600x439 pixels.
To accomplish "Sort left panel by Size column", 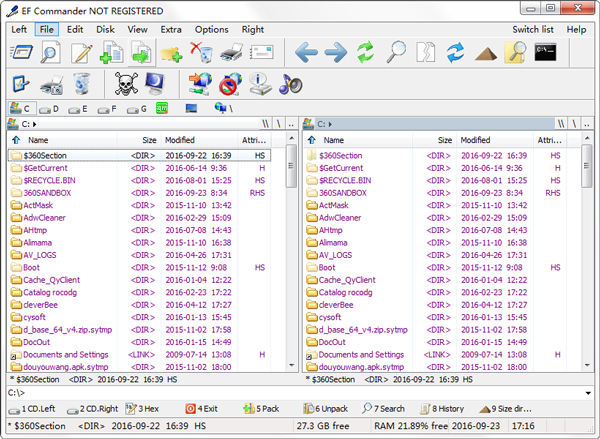I will 139,140.
